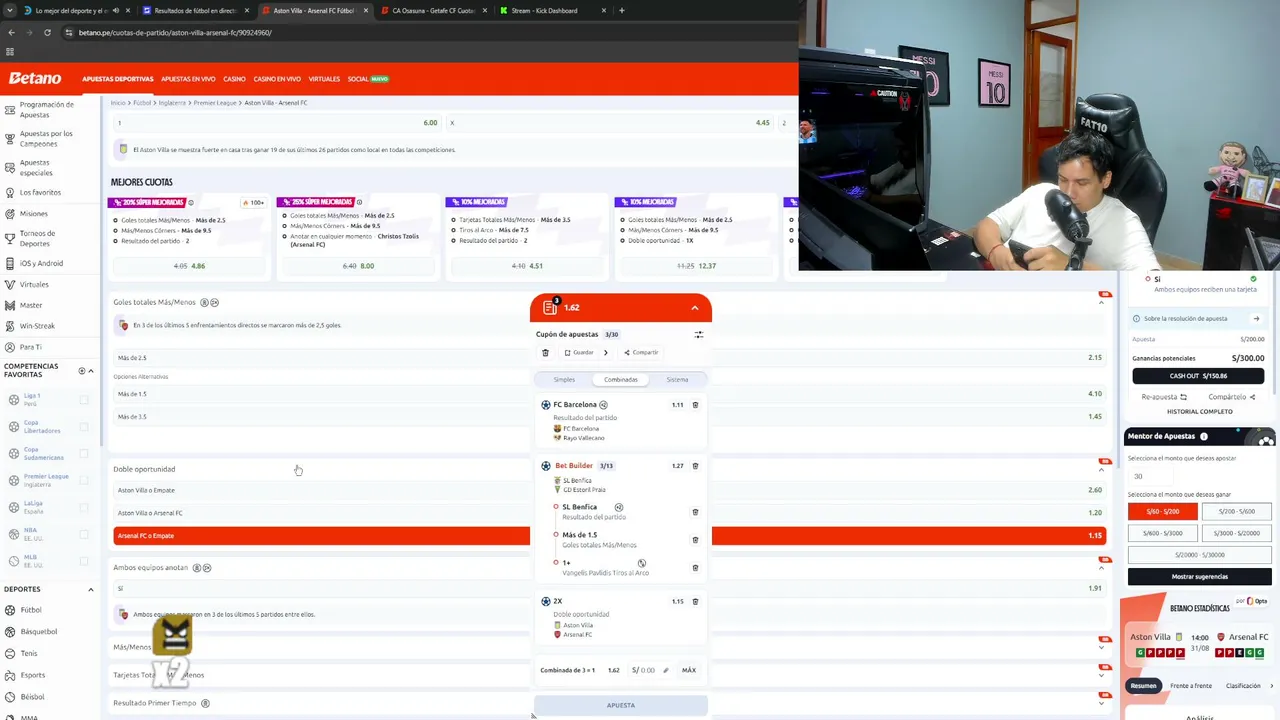Delete the Bet Builder selection from slip
The width and height of the screenshot is (1280, 720).
pos(695,466)
